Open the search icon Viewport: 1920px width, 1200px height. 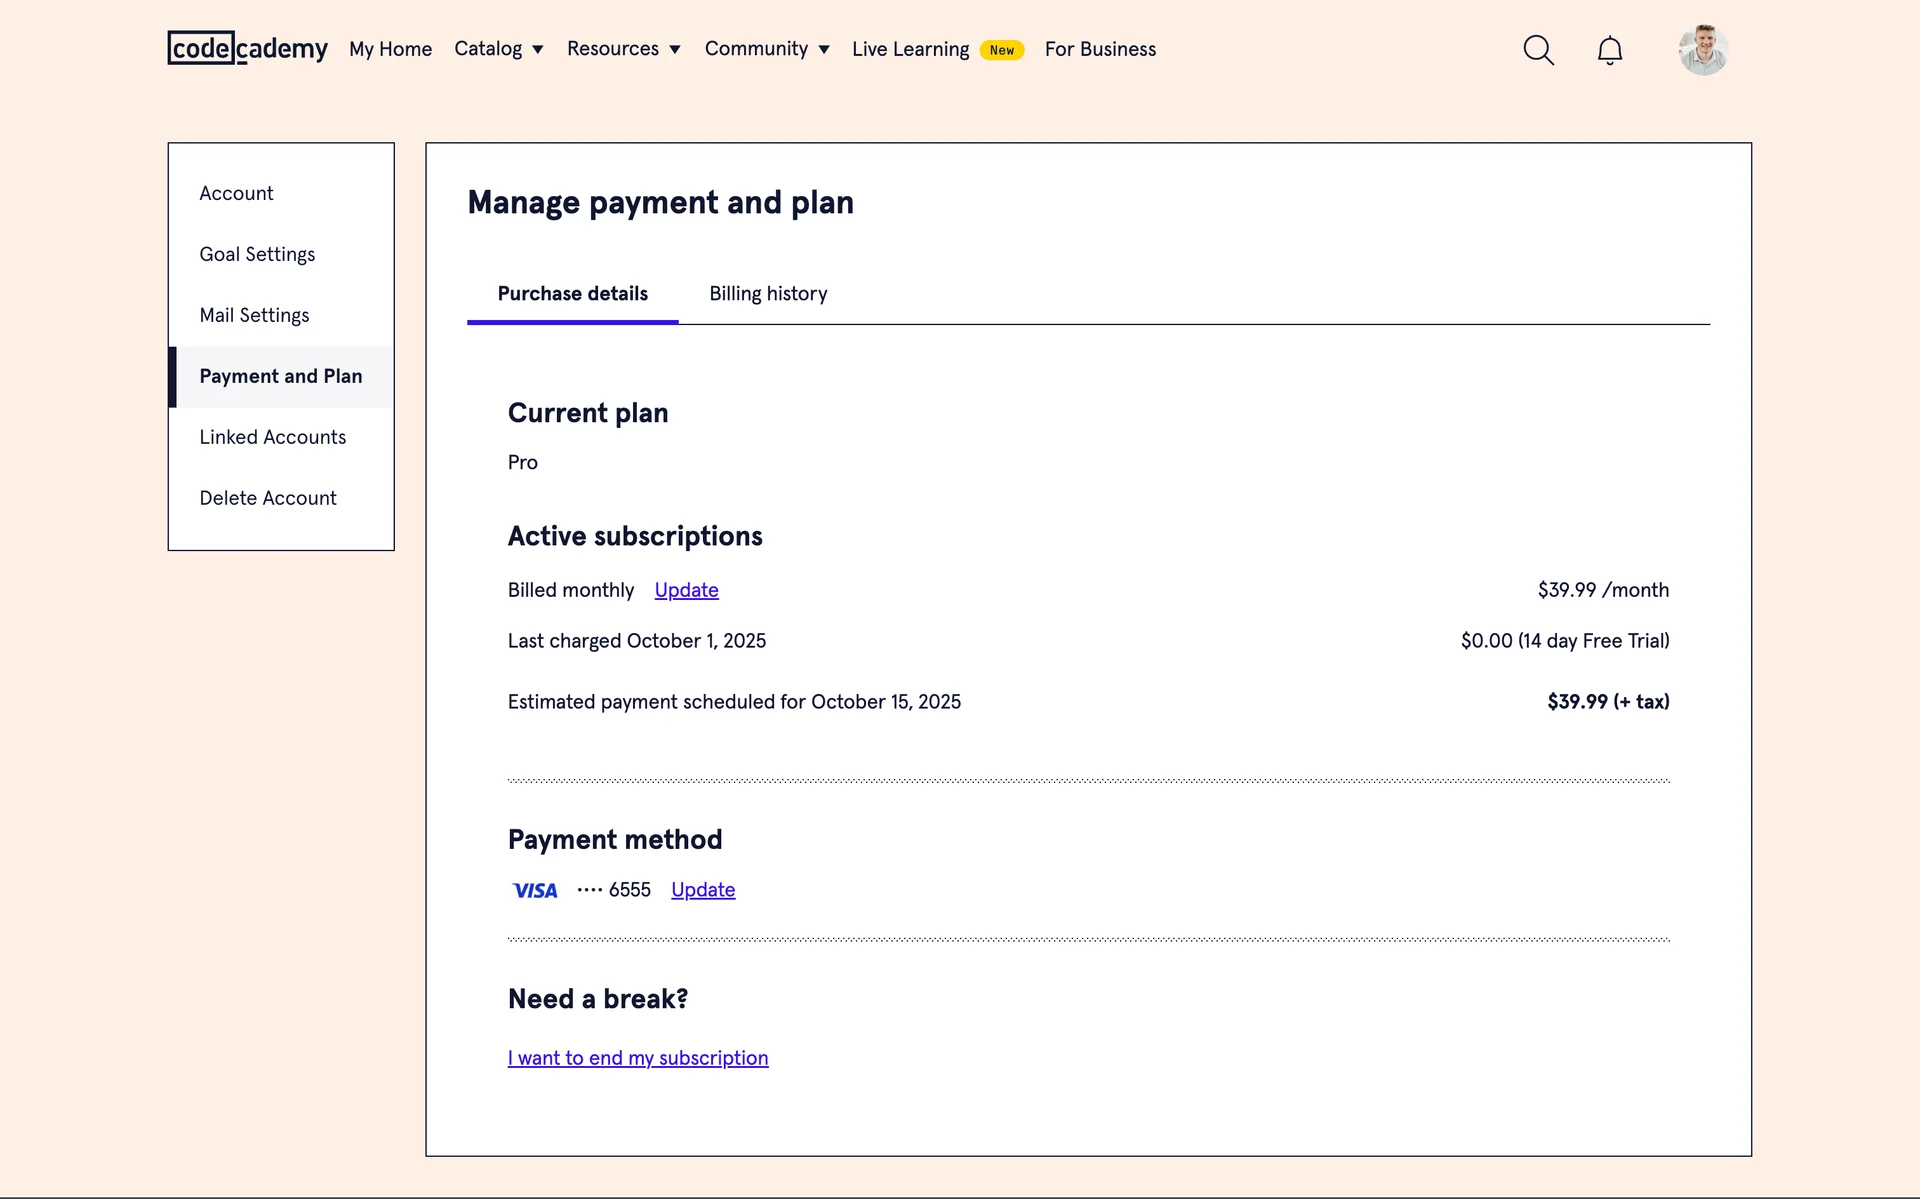(1538, 50)
